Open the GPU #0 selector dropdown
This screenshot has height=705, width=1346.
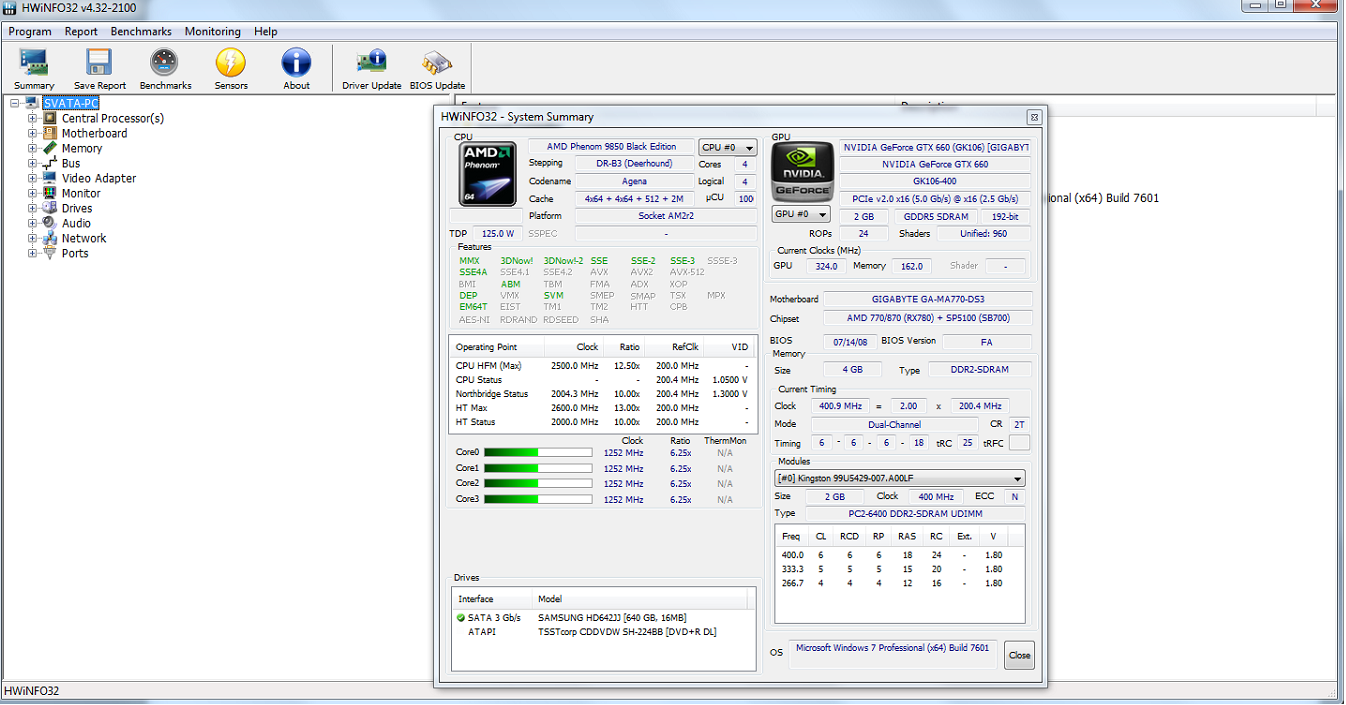click(801, 215)
